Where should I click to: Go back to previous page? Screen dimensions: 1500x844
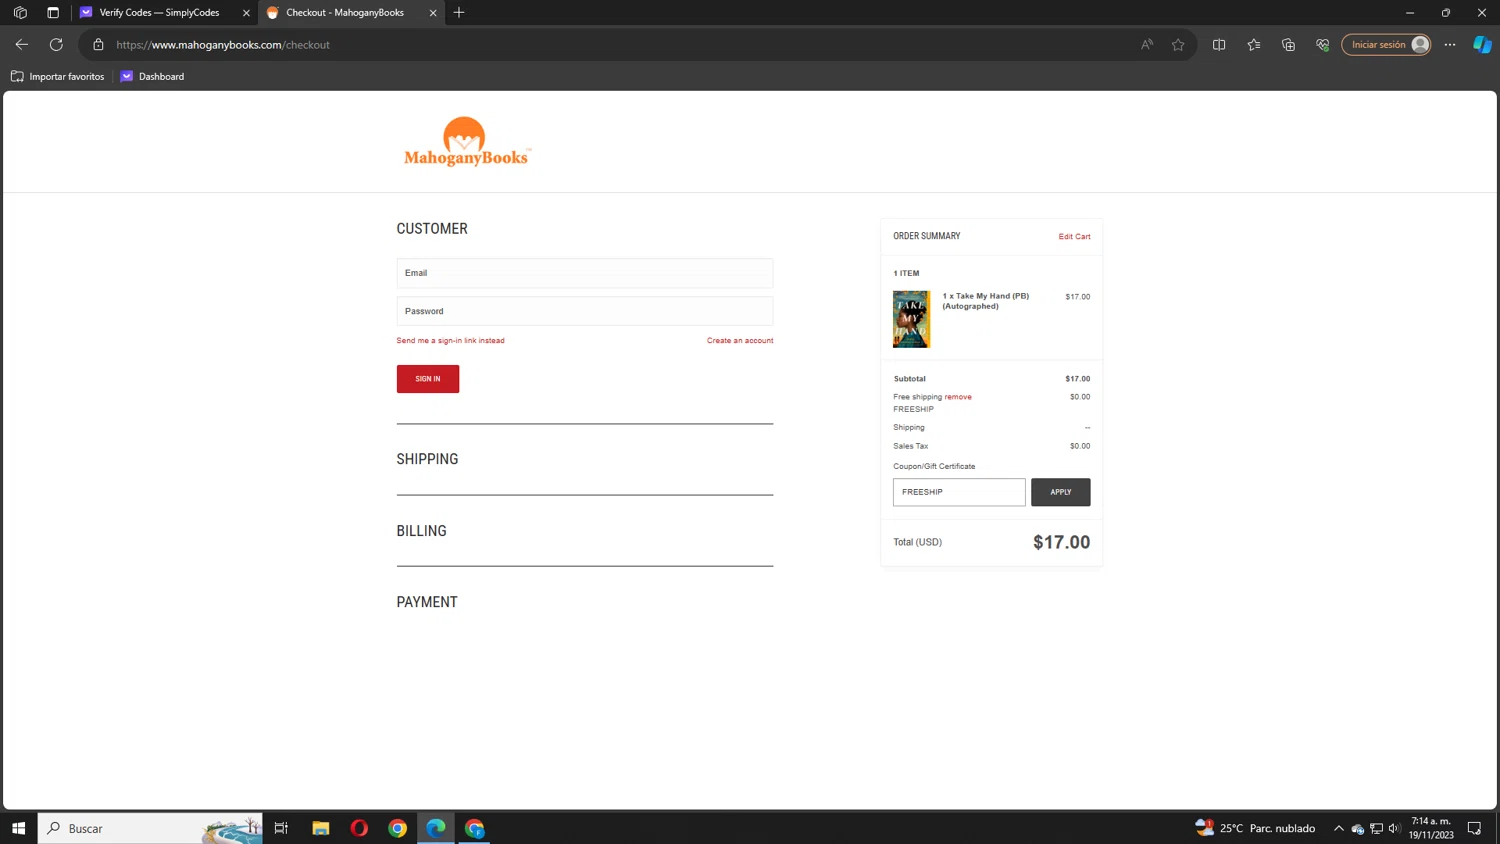coord(21,44)
